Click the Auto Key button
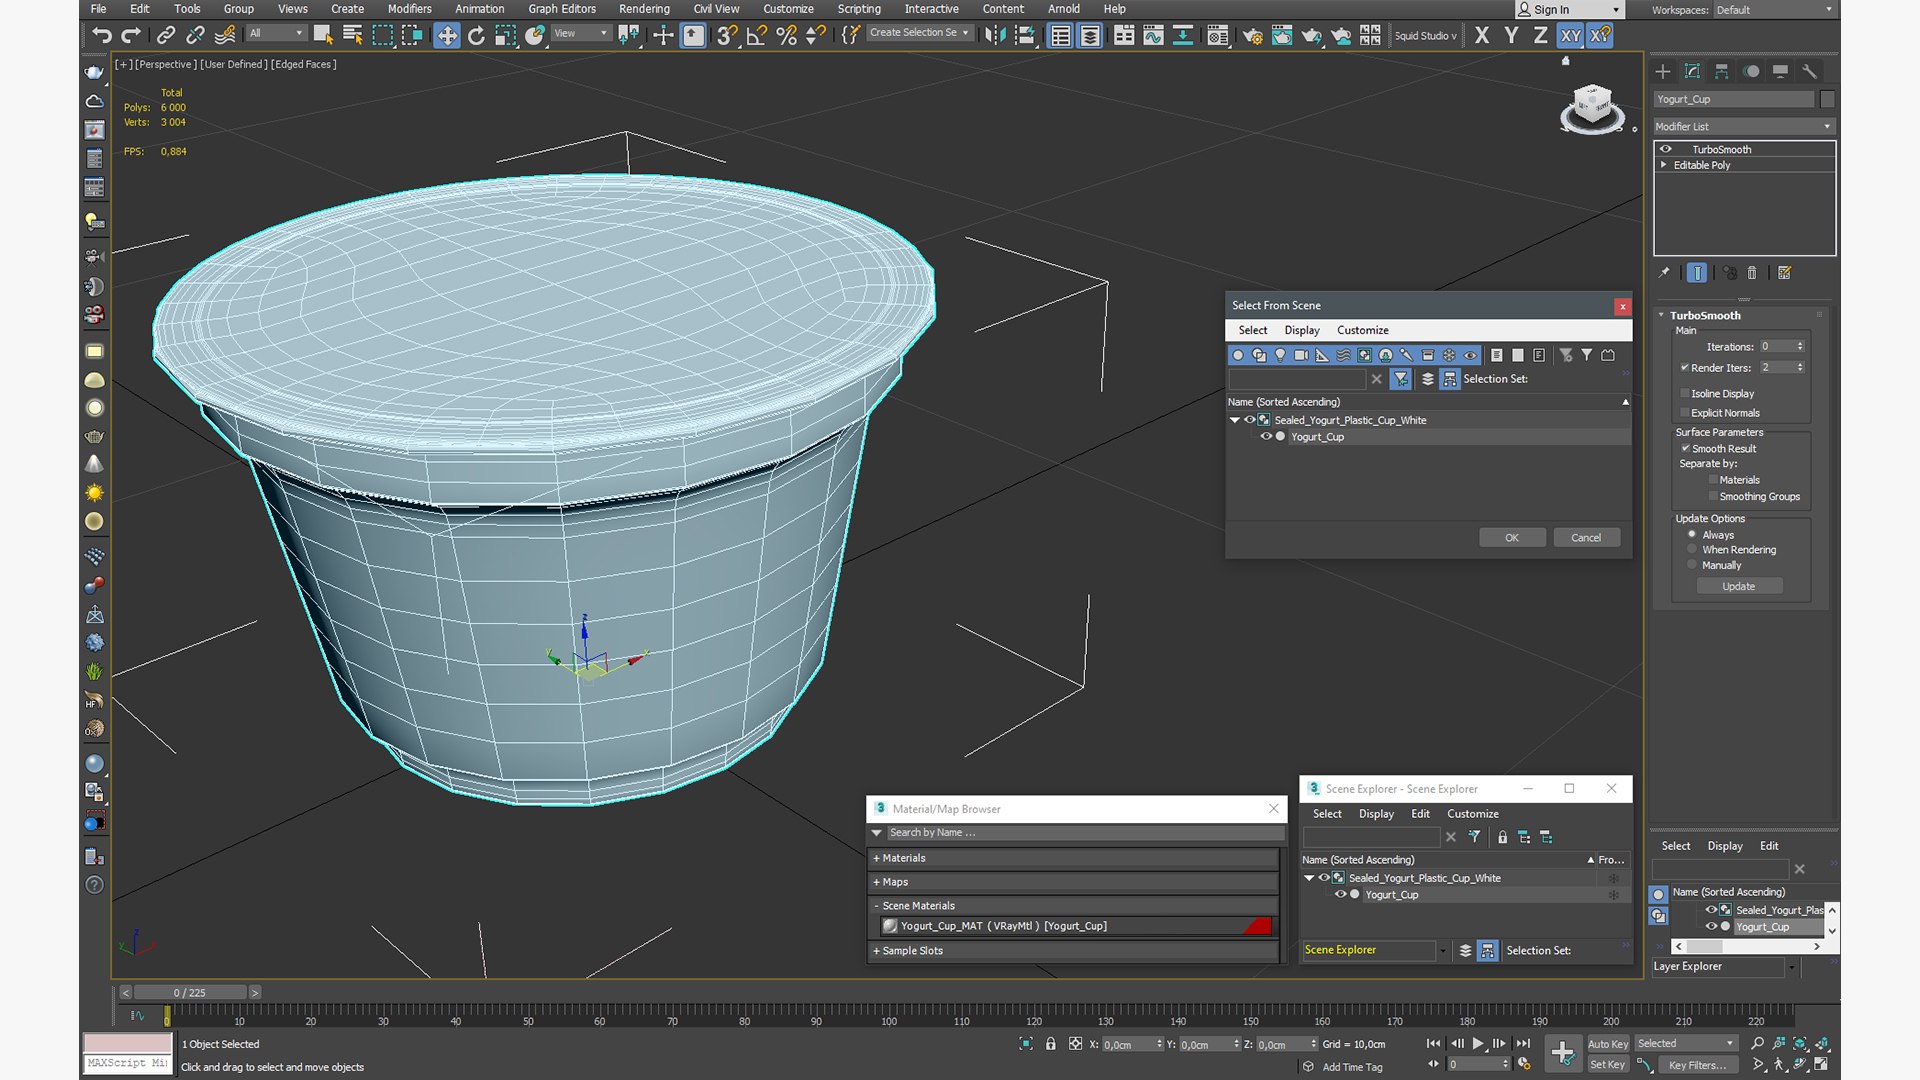Screen dimensions: 1920x1080 pos(1608,1044)
